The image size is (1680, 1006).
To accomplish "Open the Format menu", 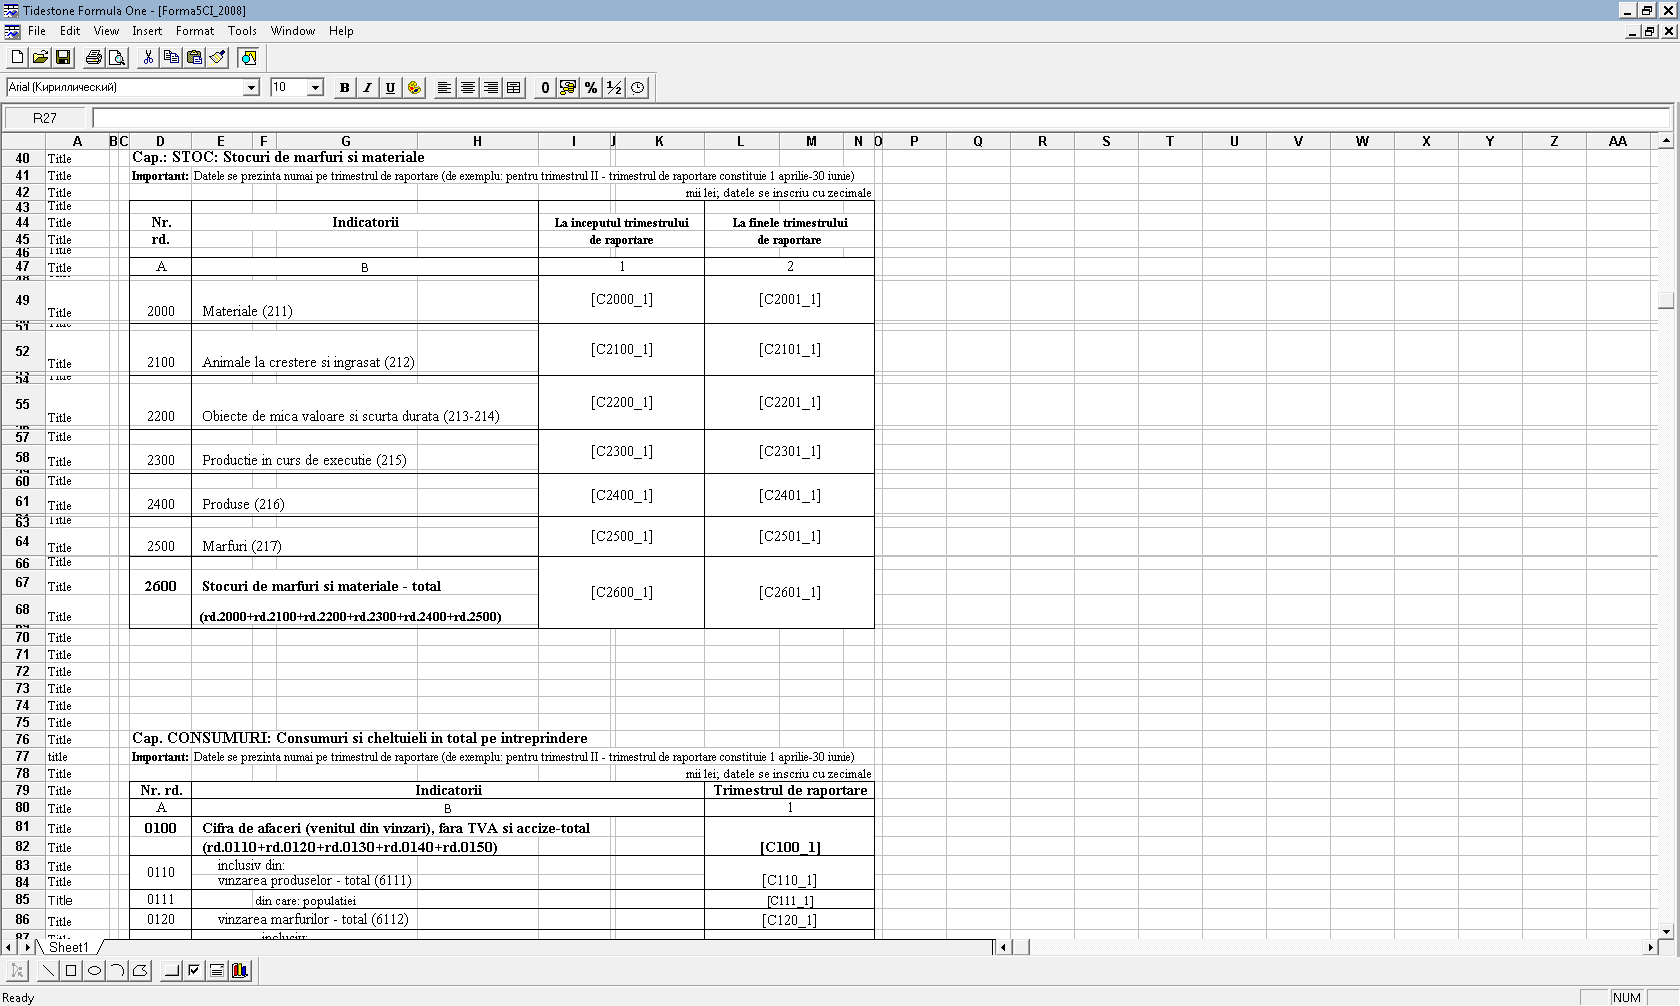I will point(195,31).
